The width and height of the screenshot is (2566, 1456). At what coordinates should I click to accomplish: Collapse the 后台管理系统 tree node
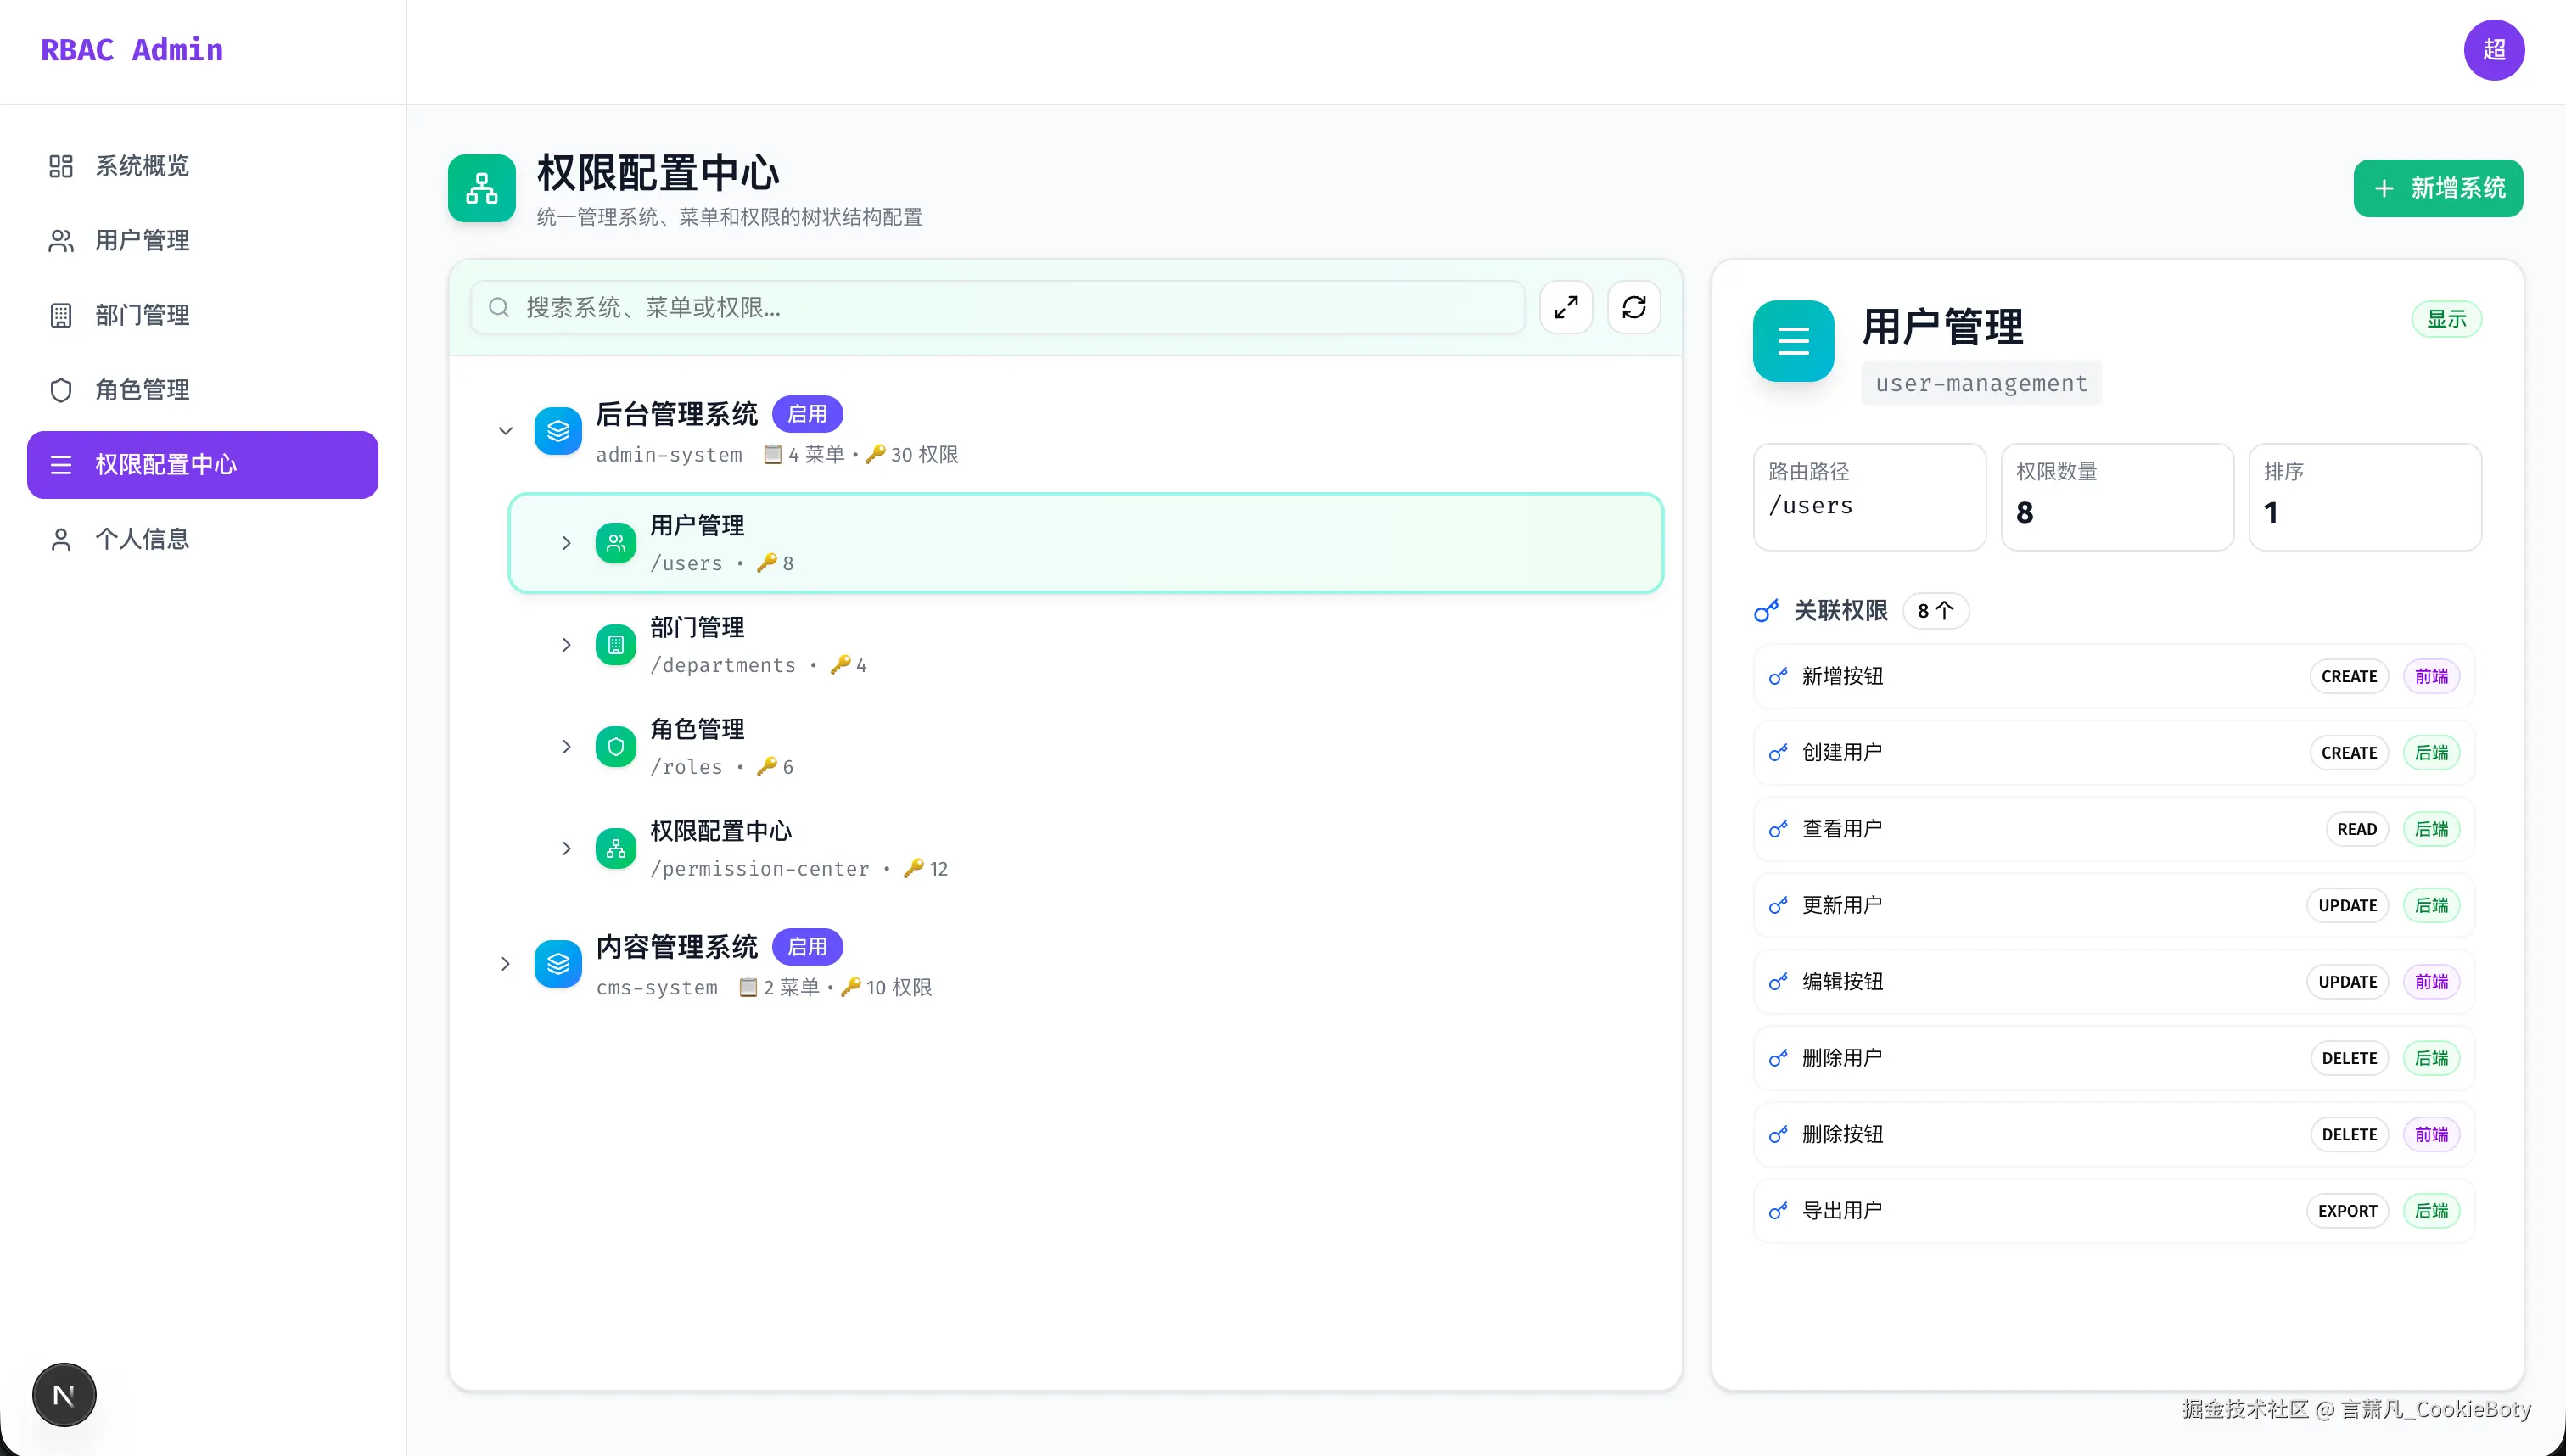pos(506,431)
